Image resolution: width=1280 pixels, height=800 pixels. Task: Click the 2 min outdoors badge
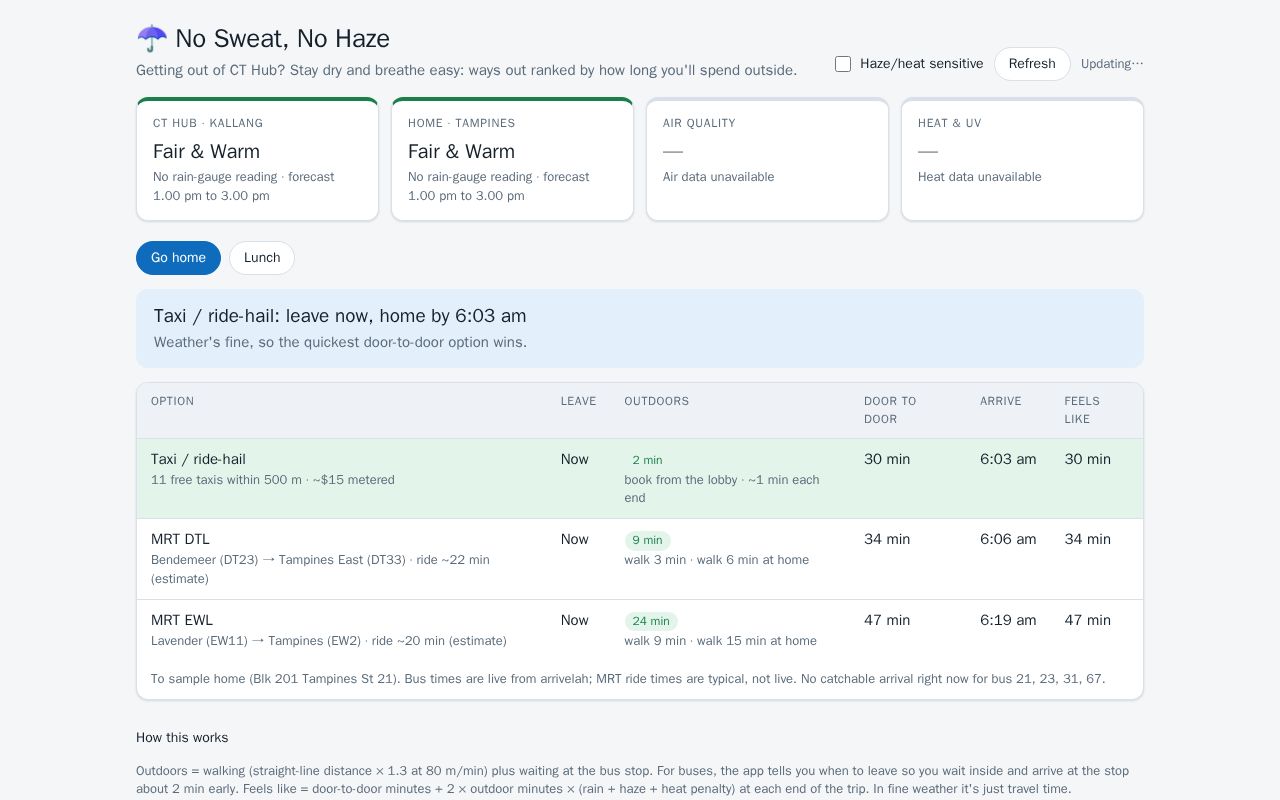647,460
